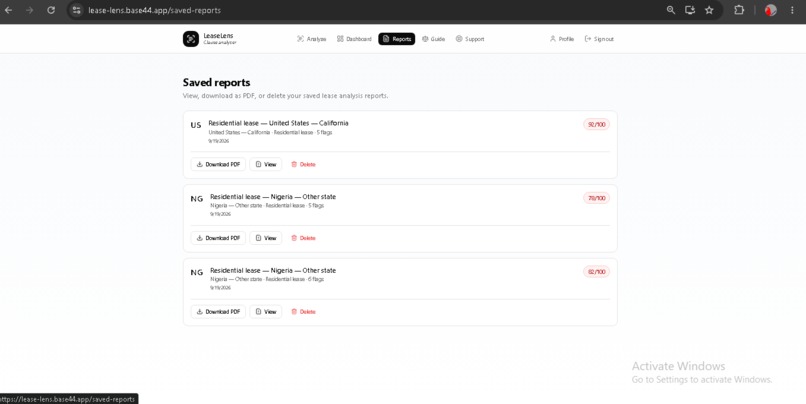806x404 pixels.
Task: Open the Analyze page
Action: click(312, 39)
